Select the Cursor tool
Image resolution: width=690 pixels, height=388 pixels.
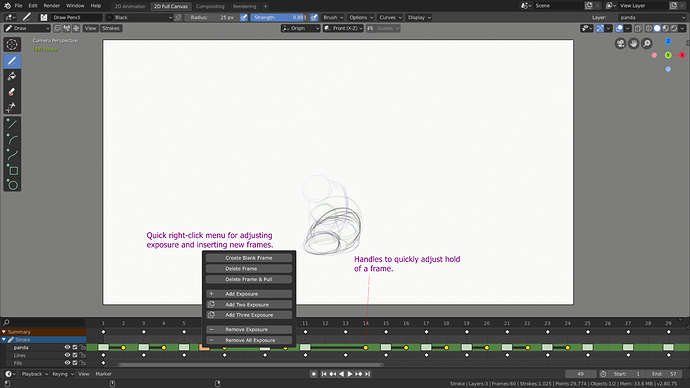pos(12,44)
